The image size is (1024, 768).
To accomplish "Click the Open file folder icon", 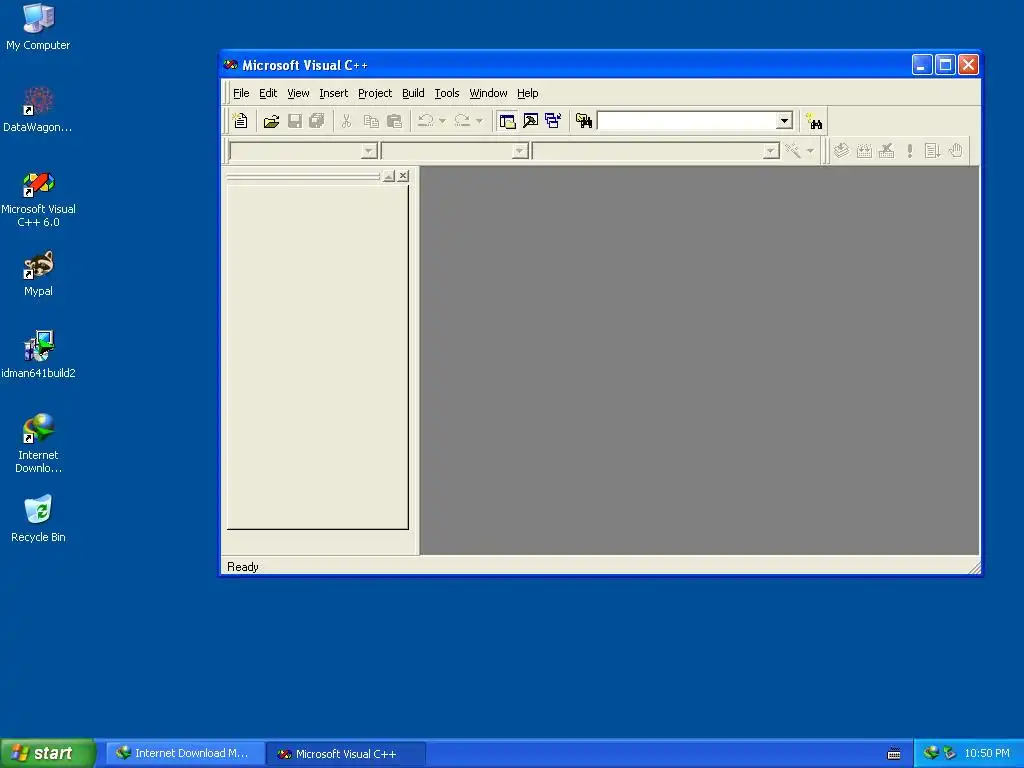I will click(271, 121).
